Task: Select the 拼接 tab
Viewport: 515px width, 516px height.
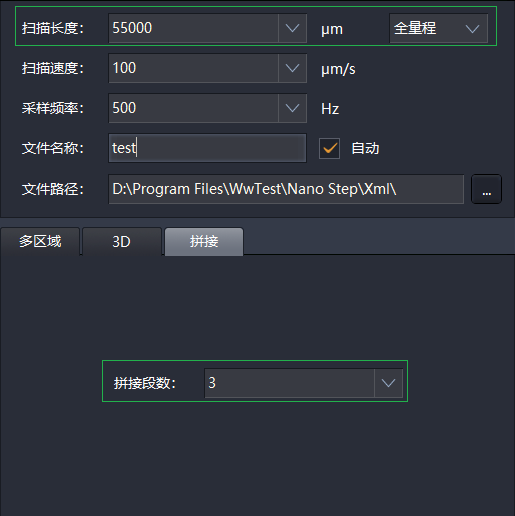Action: pyautogui.click(x=204, y=242)
